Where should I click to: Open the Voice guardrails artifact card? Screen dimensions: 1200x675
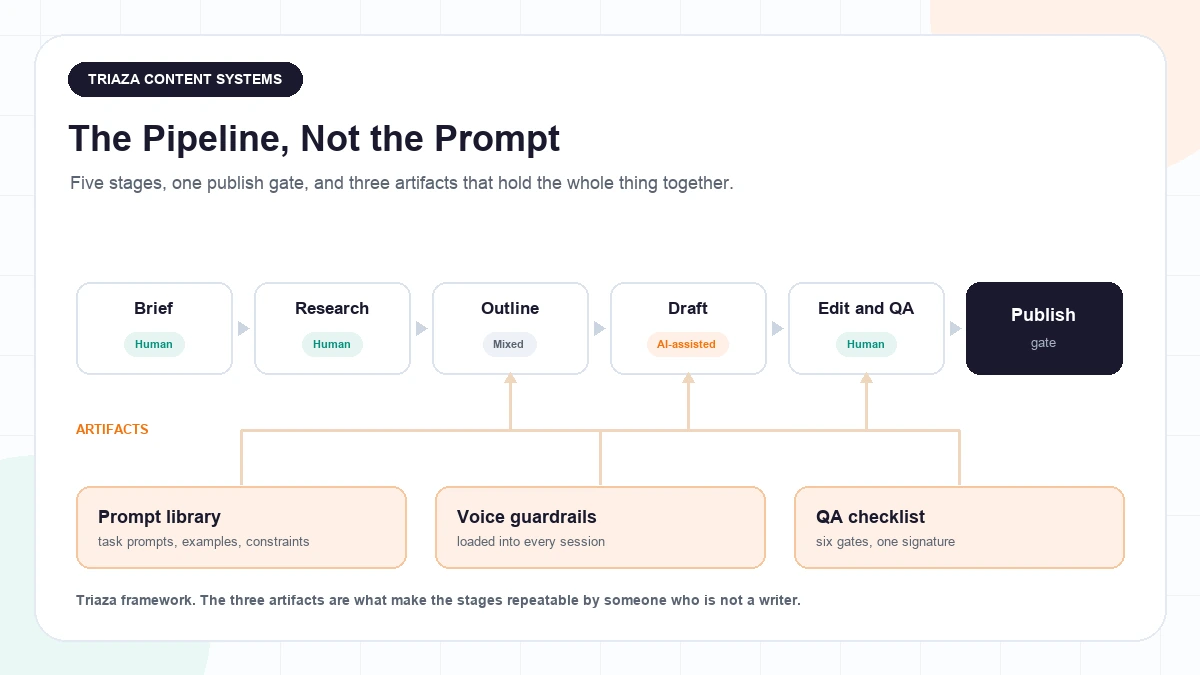[600, 527]
